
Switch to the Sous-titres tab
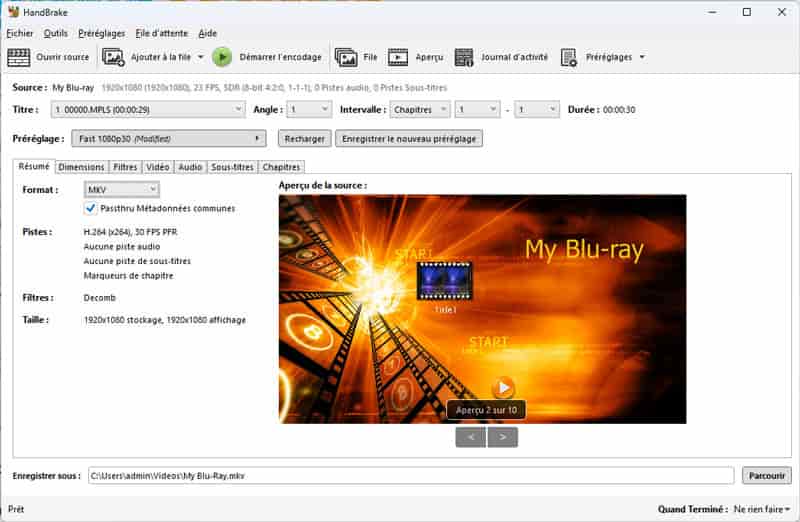(232, 167)
